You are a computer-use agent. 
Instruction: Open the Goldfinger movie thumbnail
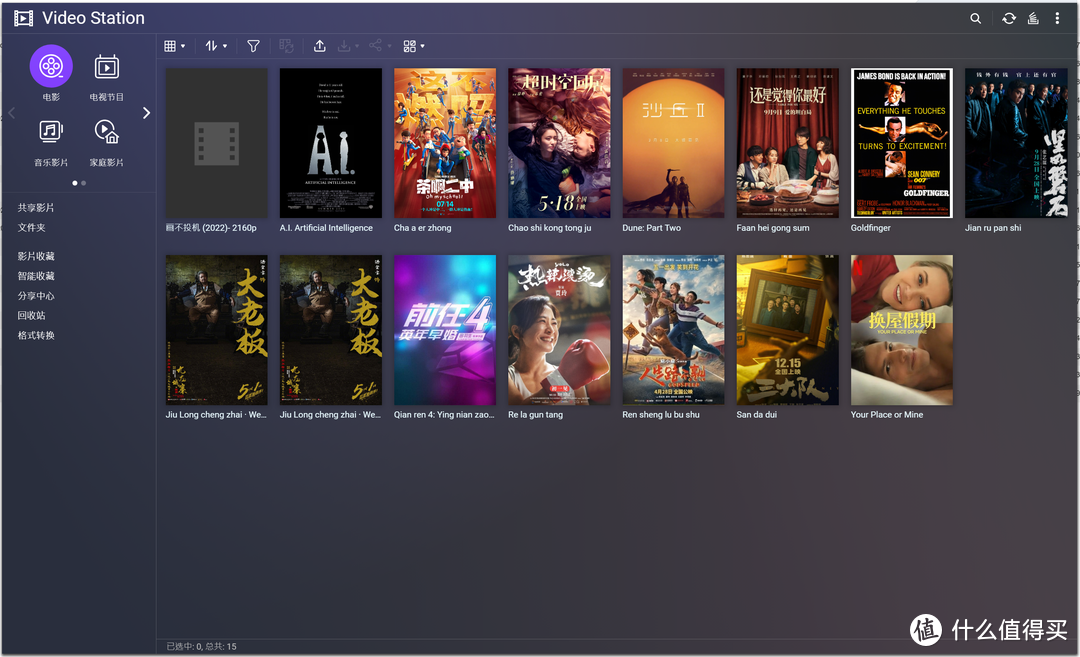[x=901, y=143]
